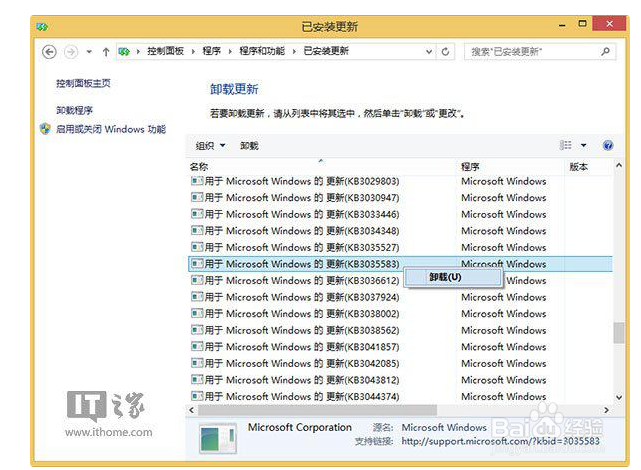Sort by the 版本 column header
The height and width of the screenshot is (470, 641).
[x=578, y=166]
